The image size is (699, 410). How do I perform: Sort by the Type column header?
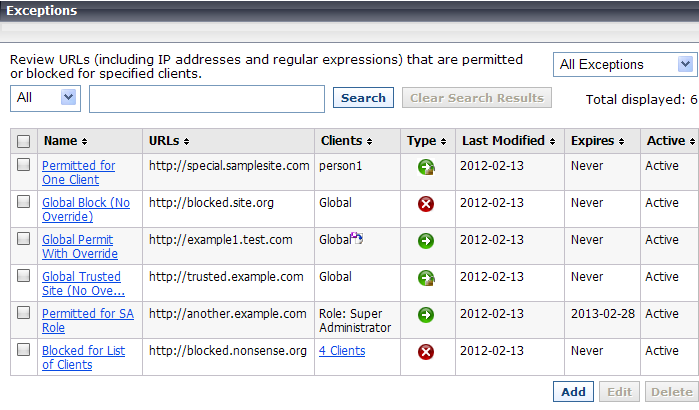point(426,141)
